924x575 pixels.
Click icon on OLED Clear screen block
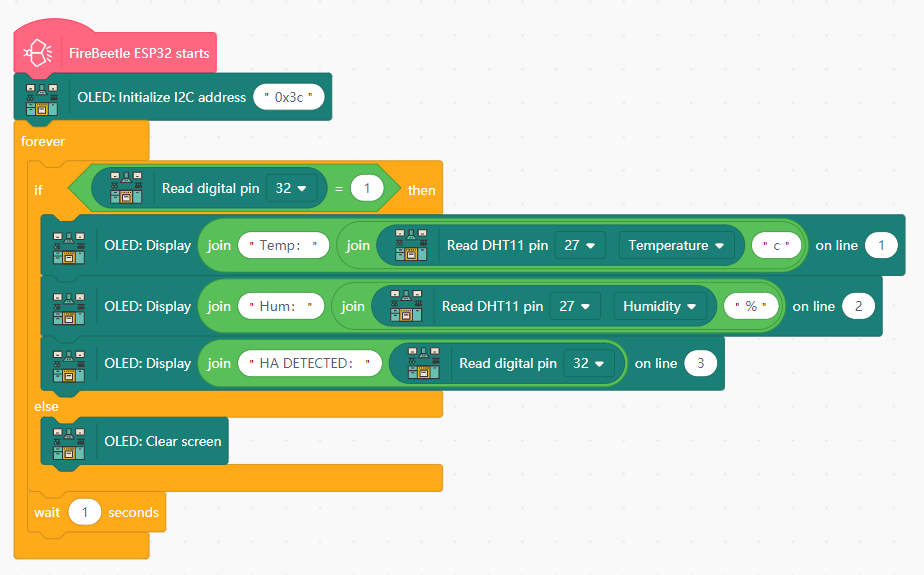(x=68, y=441)
